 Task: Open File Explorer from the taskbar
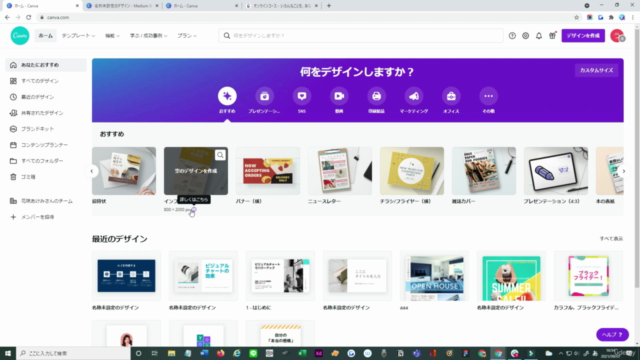point(171,353)
